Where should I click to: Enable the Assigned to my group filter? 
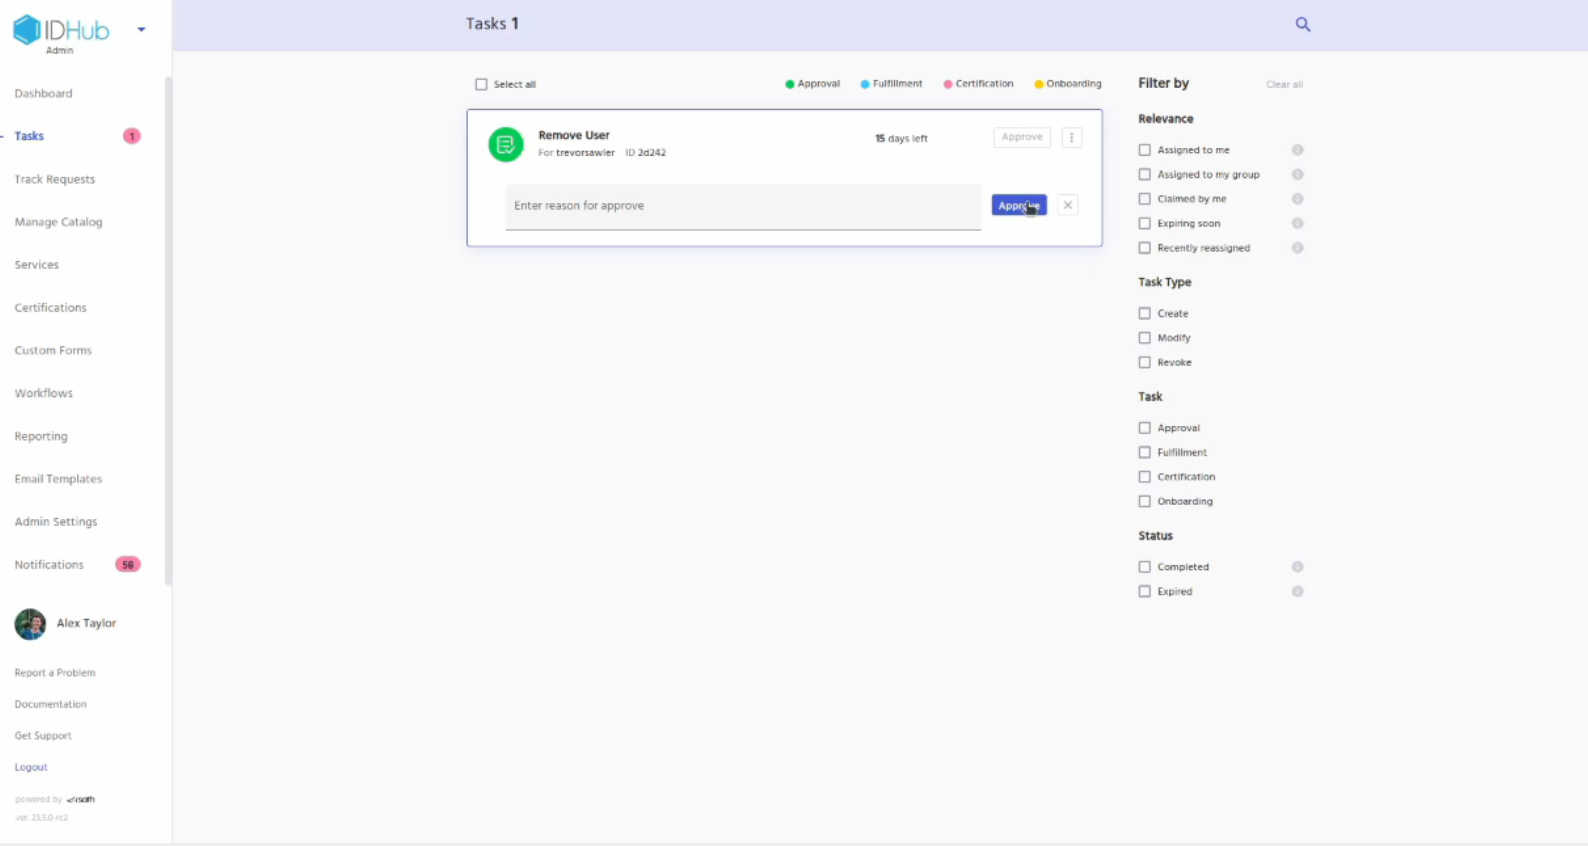coord(1145,175)
